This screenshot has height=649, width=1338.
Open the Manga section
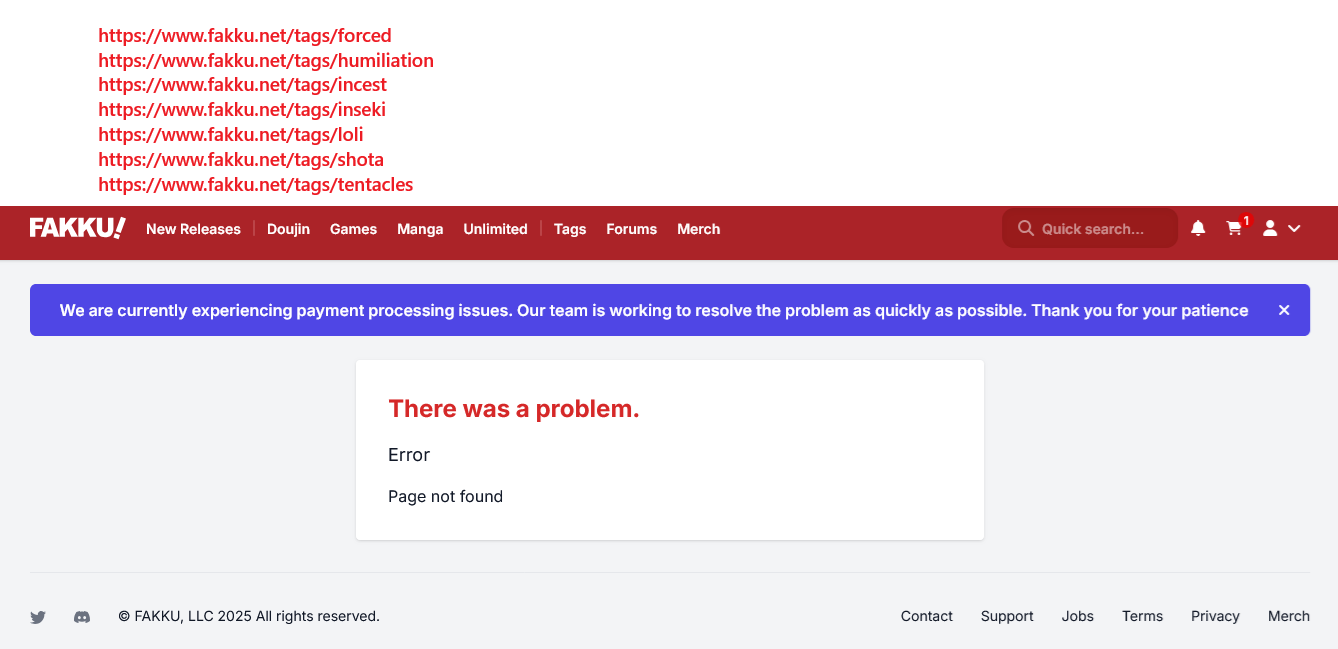click(420, 229)
